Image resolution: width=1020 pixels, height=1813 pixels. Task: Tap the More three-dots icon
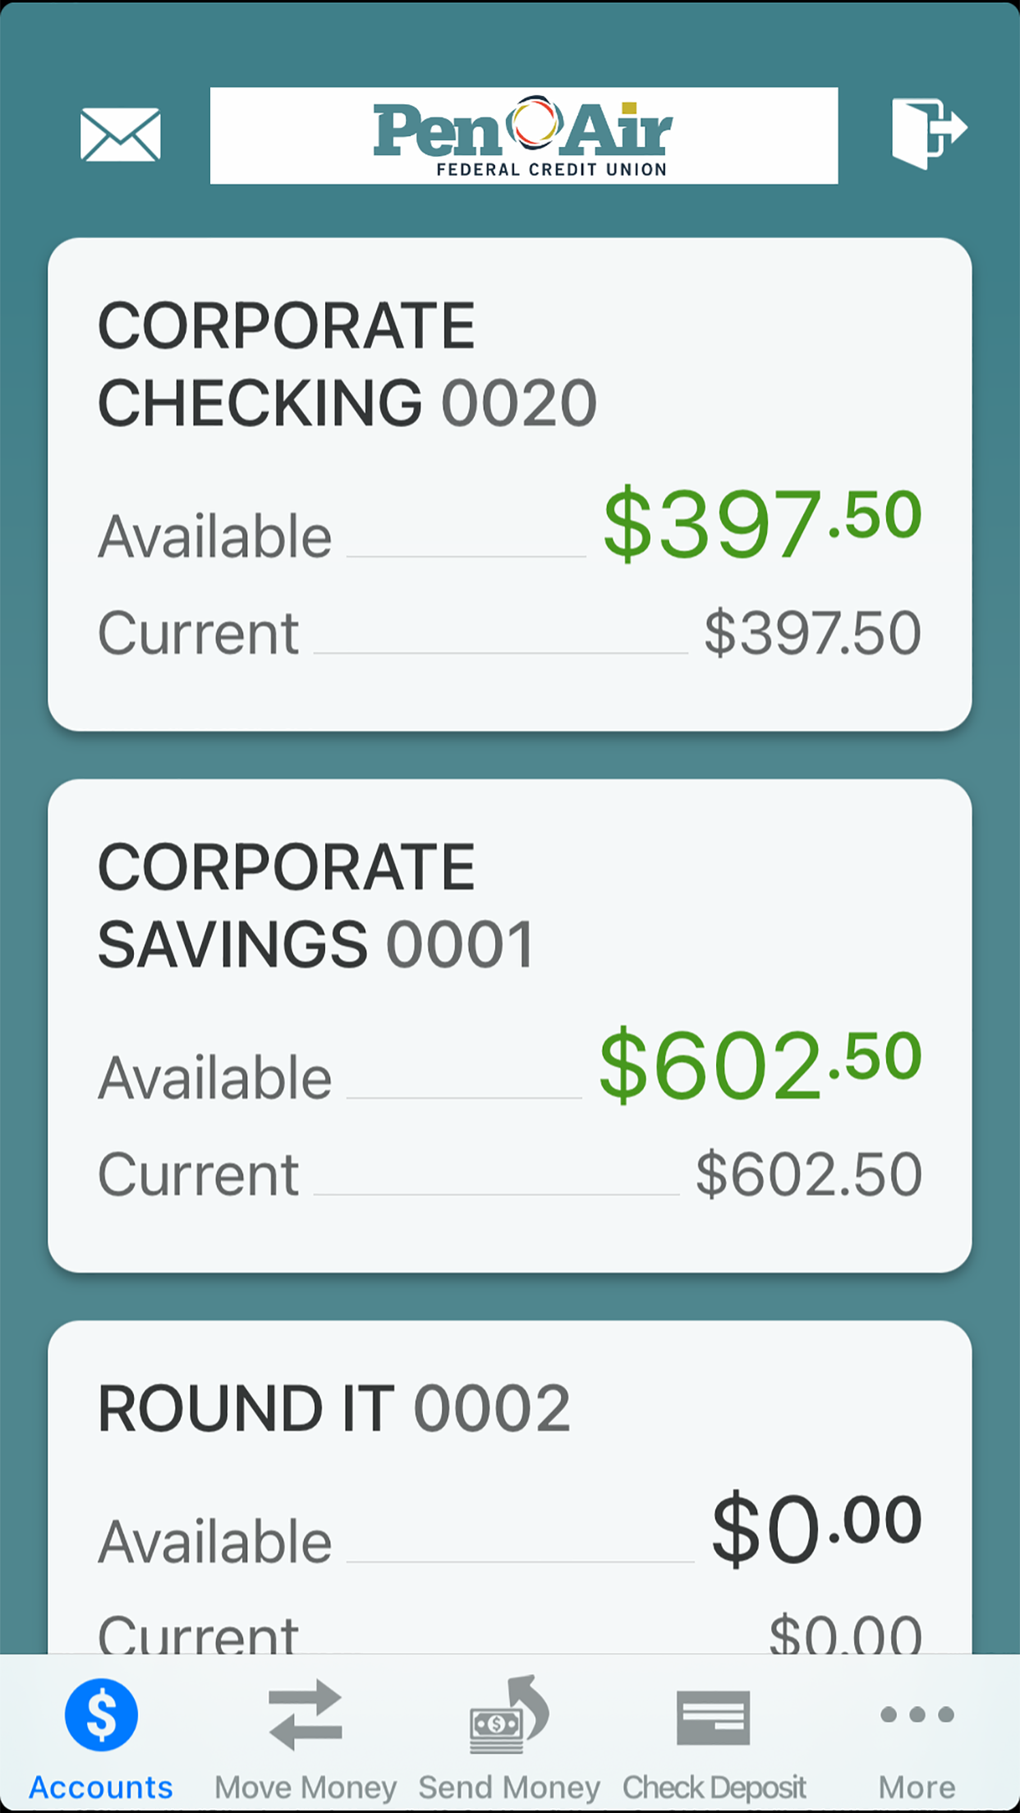coord(916,1714)
